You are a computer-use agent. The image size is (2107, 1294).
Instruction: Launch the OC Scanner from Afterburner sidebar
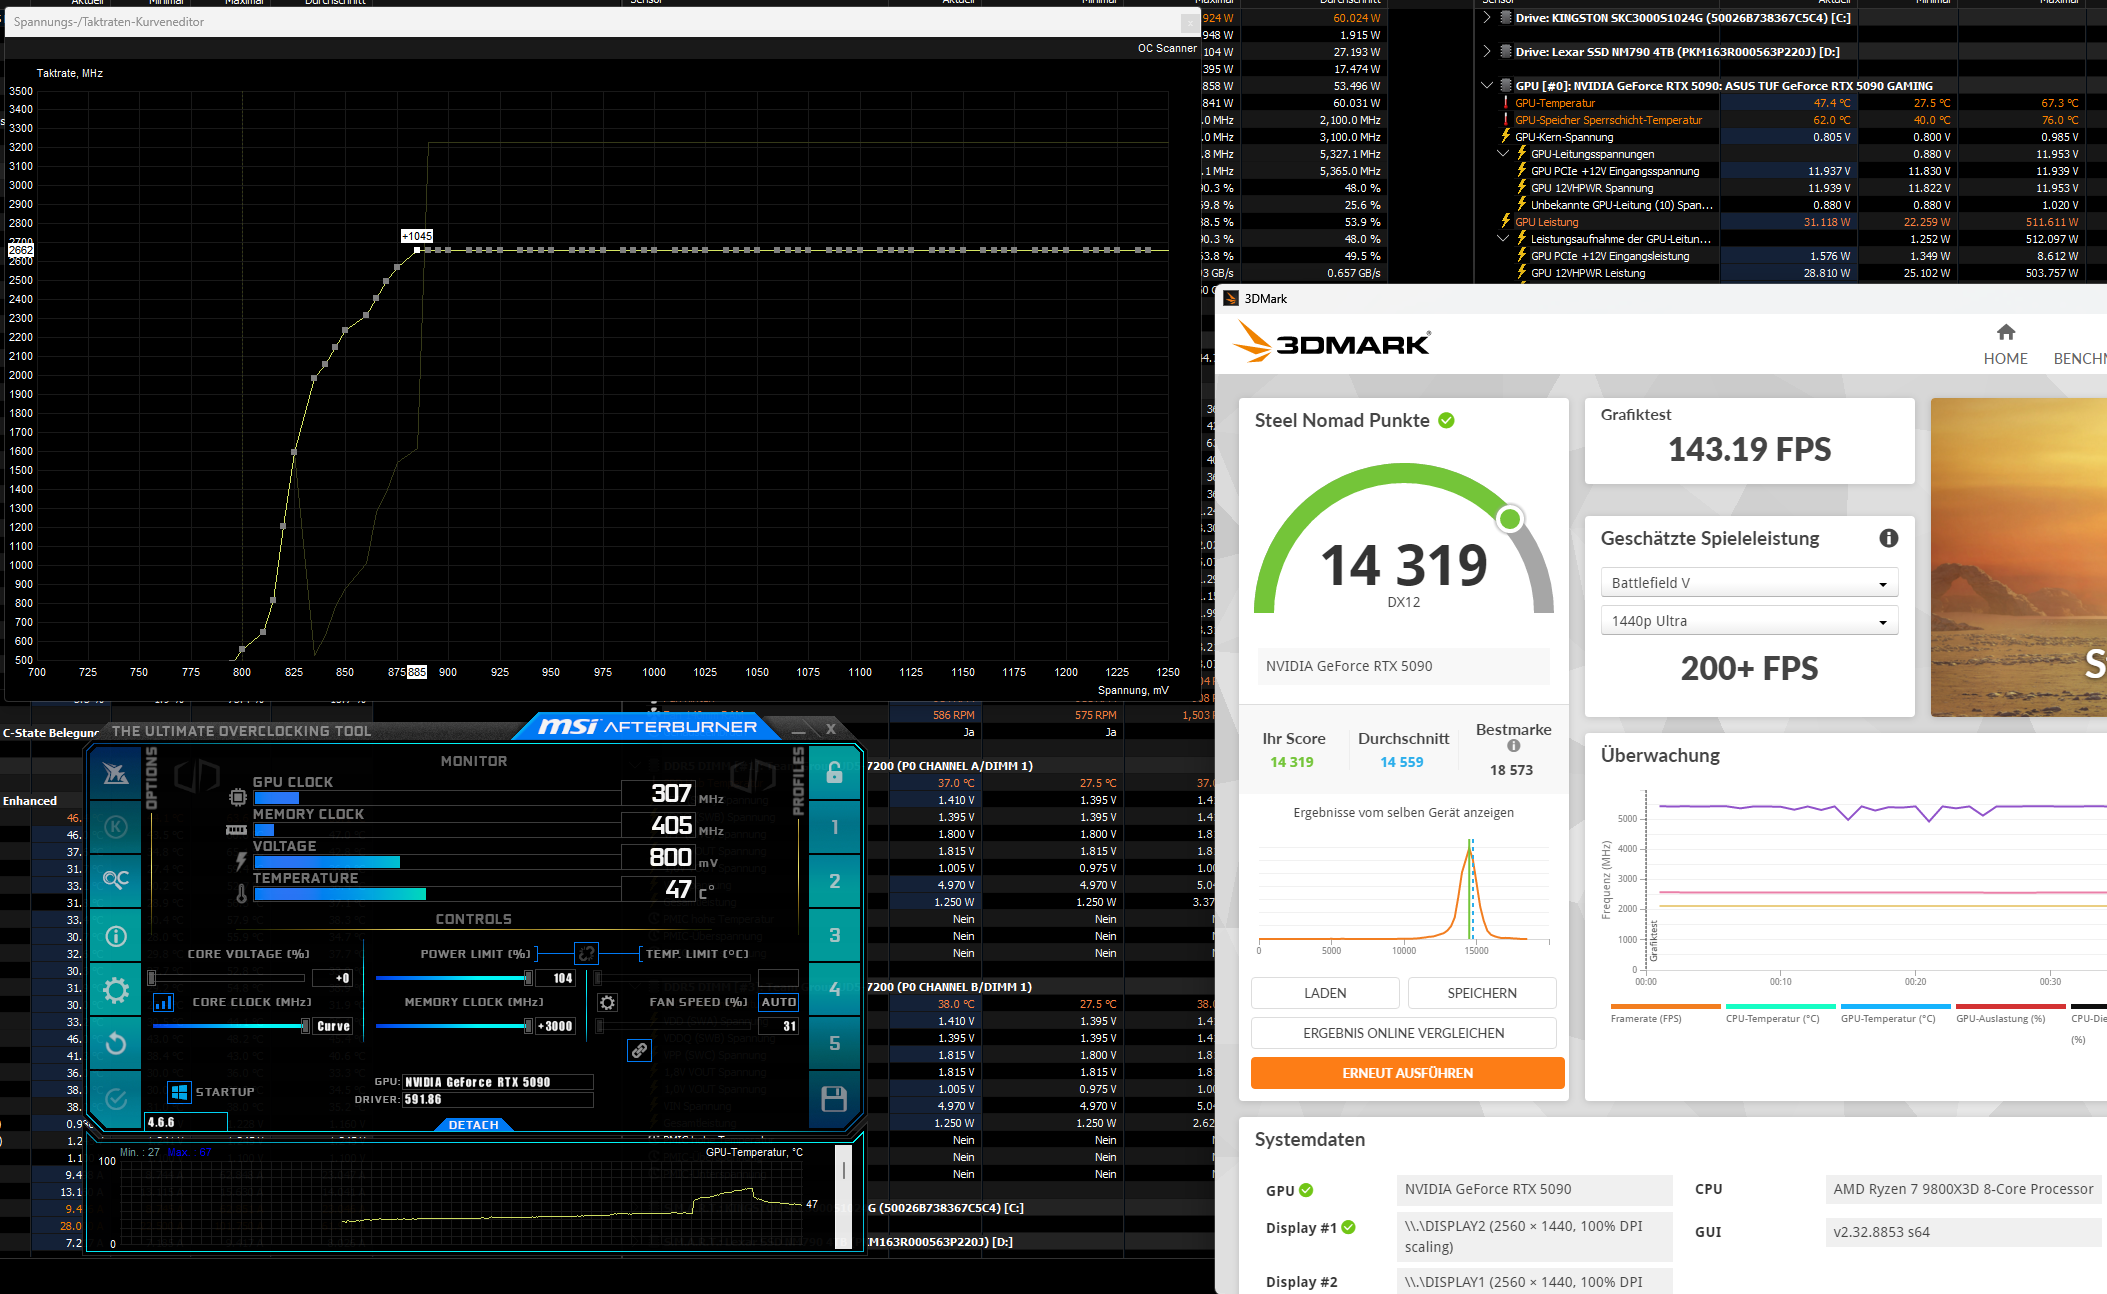coord(116,880)
